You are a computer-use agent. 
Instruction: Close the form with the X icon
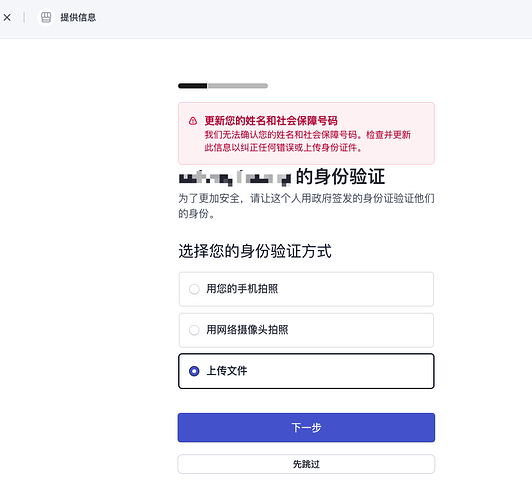[x=7, y=17]
